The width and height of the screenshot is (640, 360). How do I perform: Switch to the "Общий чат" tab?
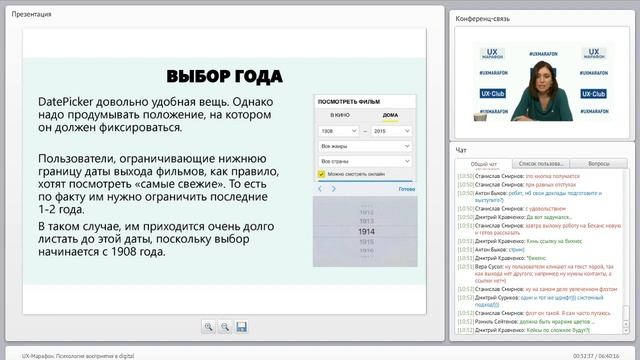point(484,164)
